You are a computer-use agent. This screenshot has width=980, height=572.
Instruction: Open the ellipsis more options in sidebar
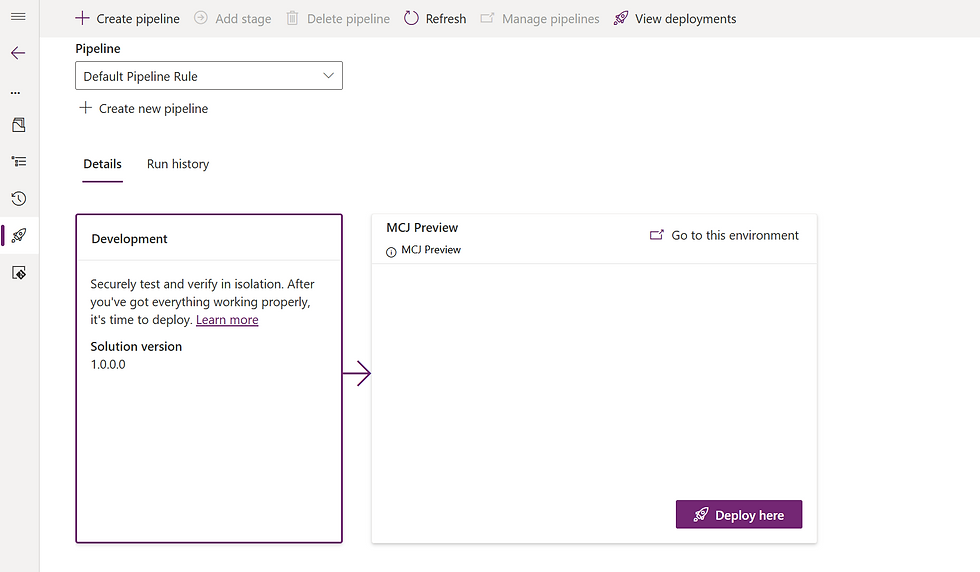(16, 93)
